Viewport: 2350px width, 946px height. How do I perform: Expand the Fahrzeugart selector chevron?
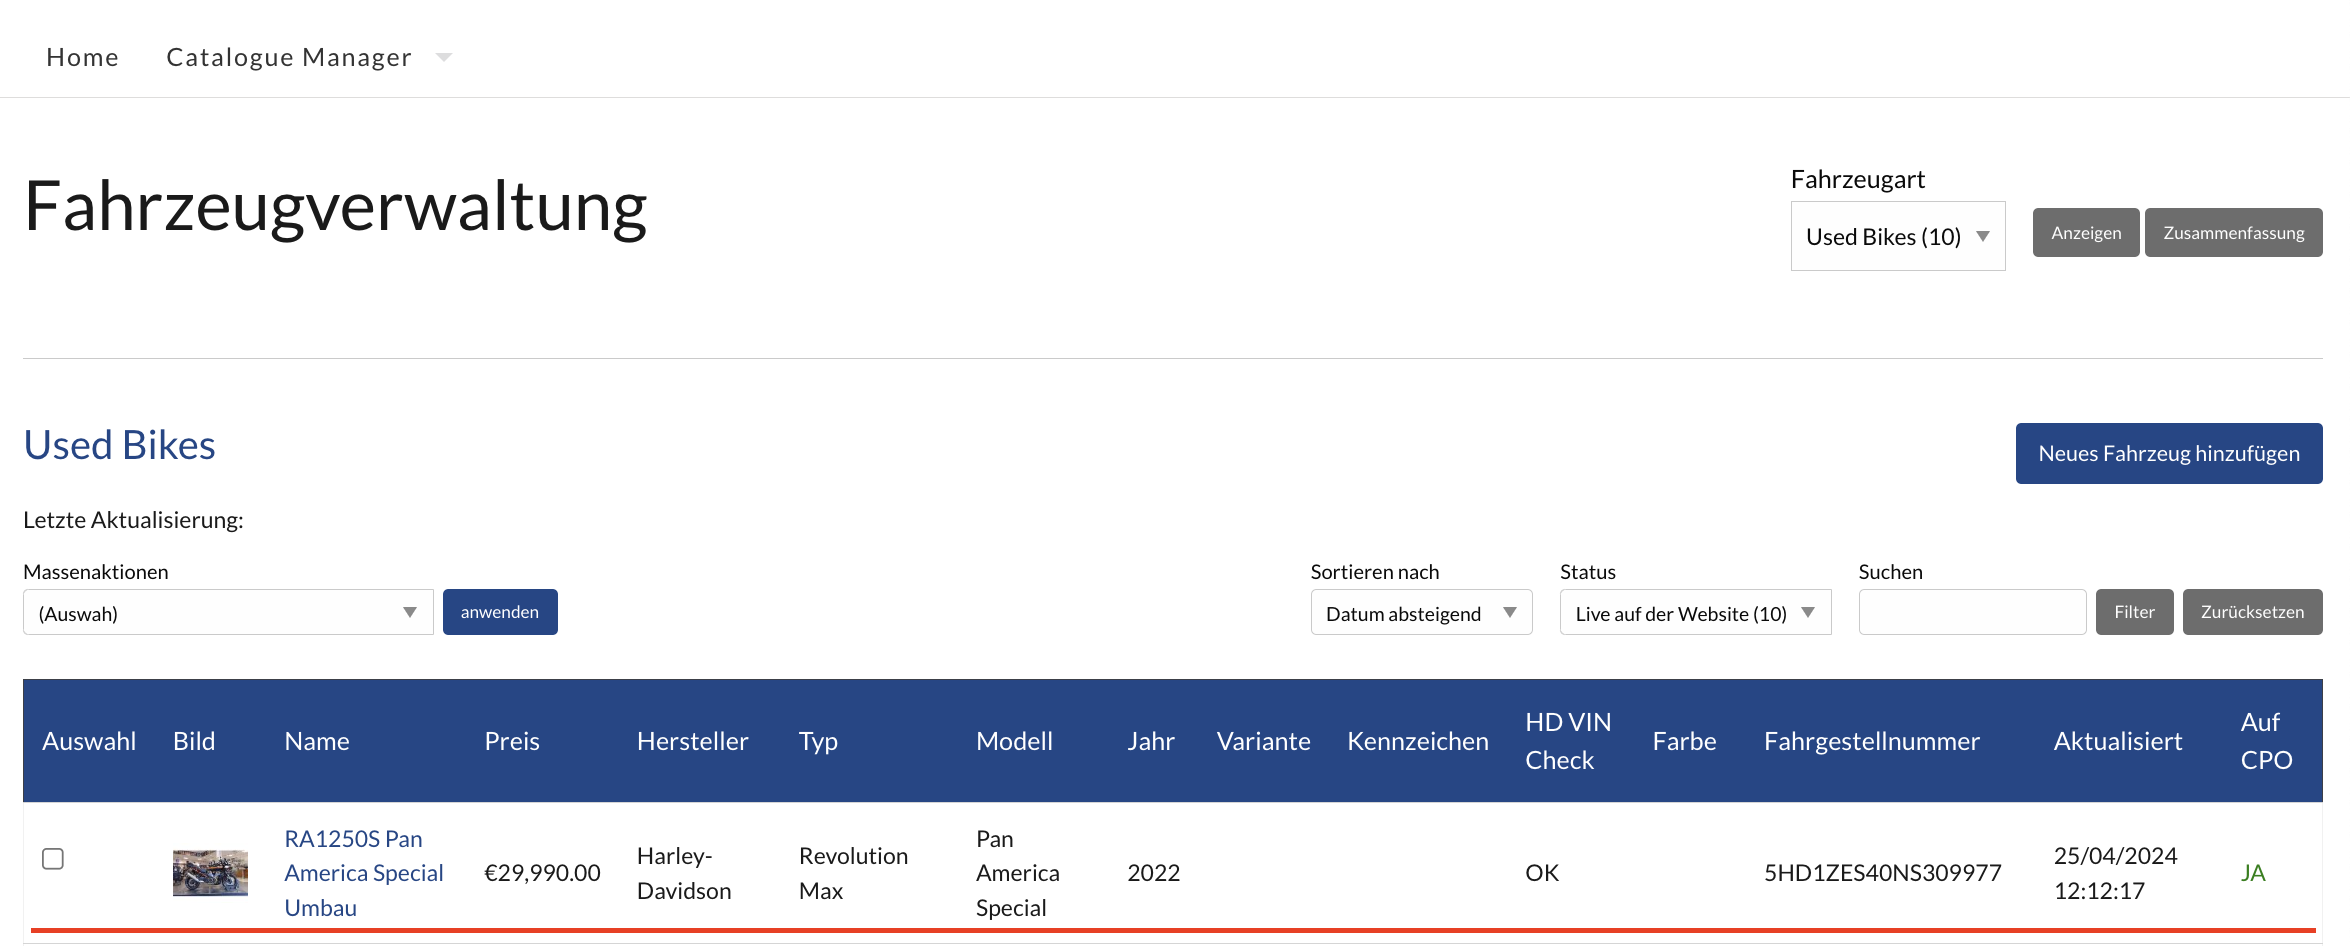(x=1982, y=236)
